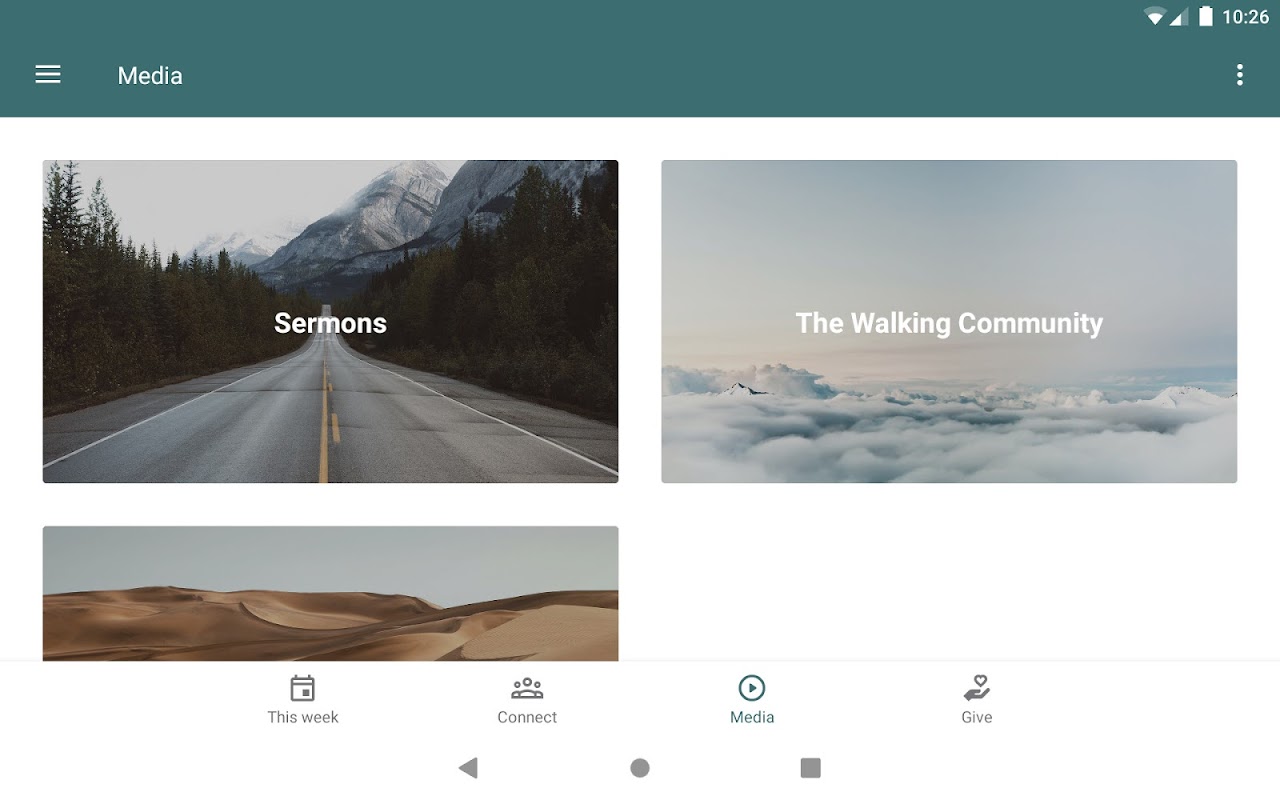Switch to the This week tab label
Image resolution: width=1280 pixels, height=800 pixels.
click(x=303, y=717)
